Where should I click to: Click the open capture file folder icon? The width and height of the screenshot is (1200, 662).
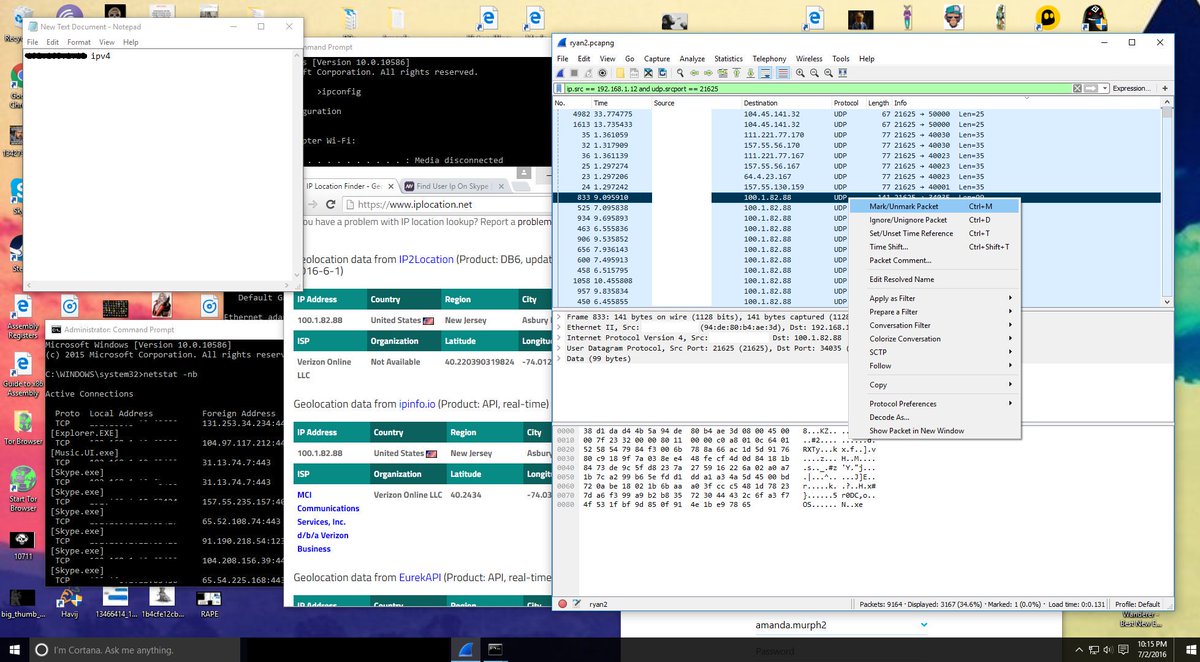point(620,73)
